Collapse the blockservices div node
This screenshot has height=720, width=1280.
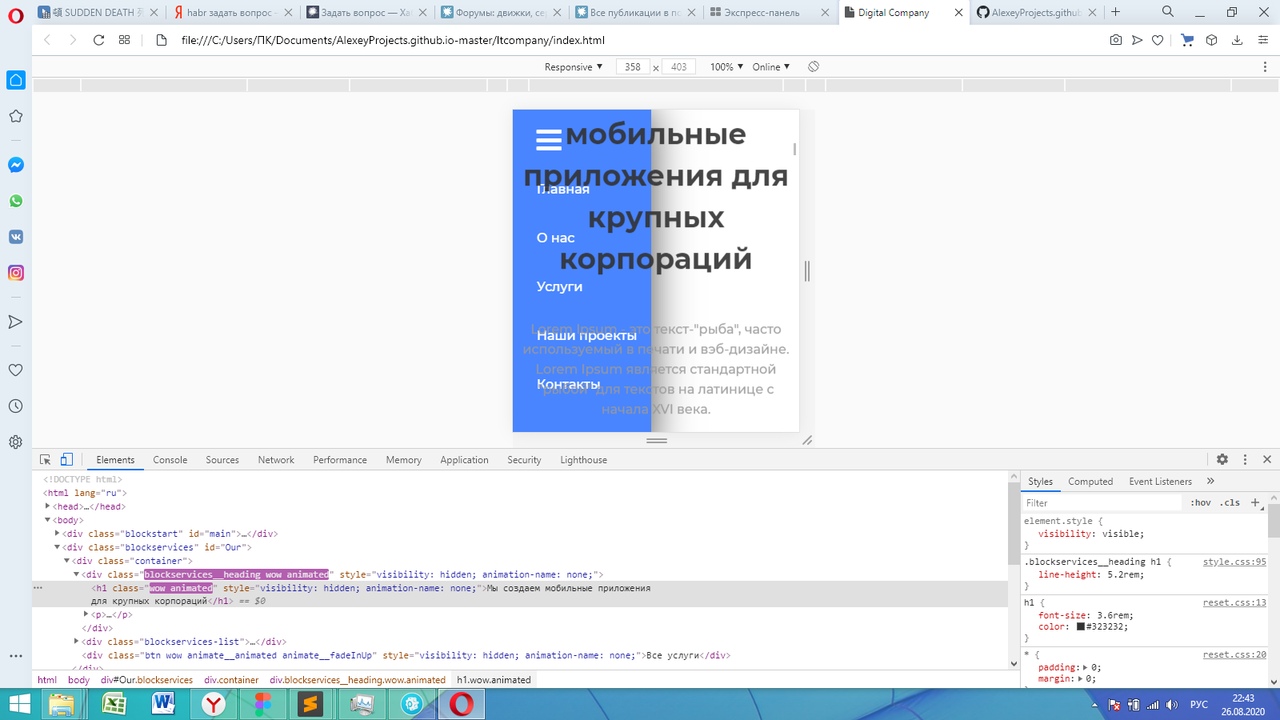click(57, 547)
